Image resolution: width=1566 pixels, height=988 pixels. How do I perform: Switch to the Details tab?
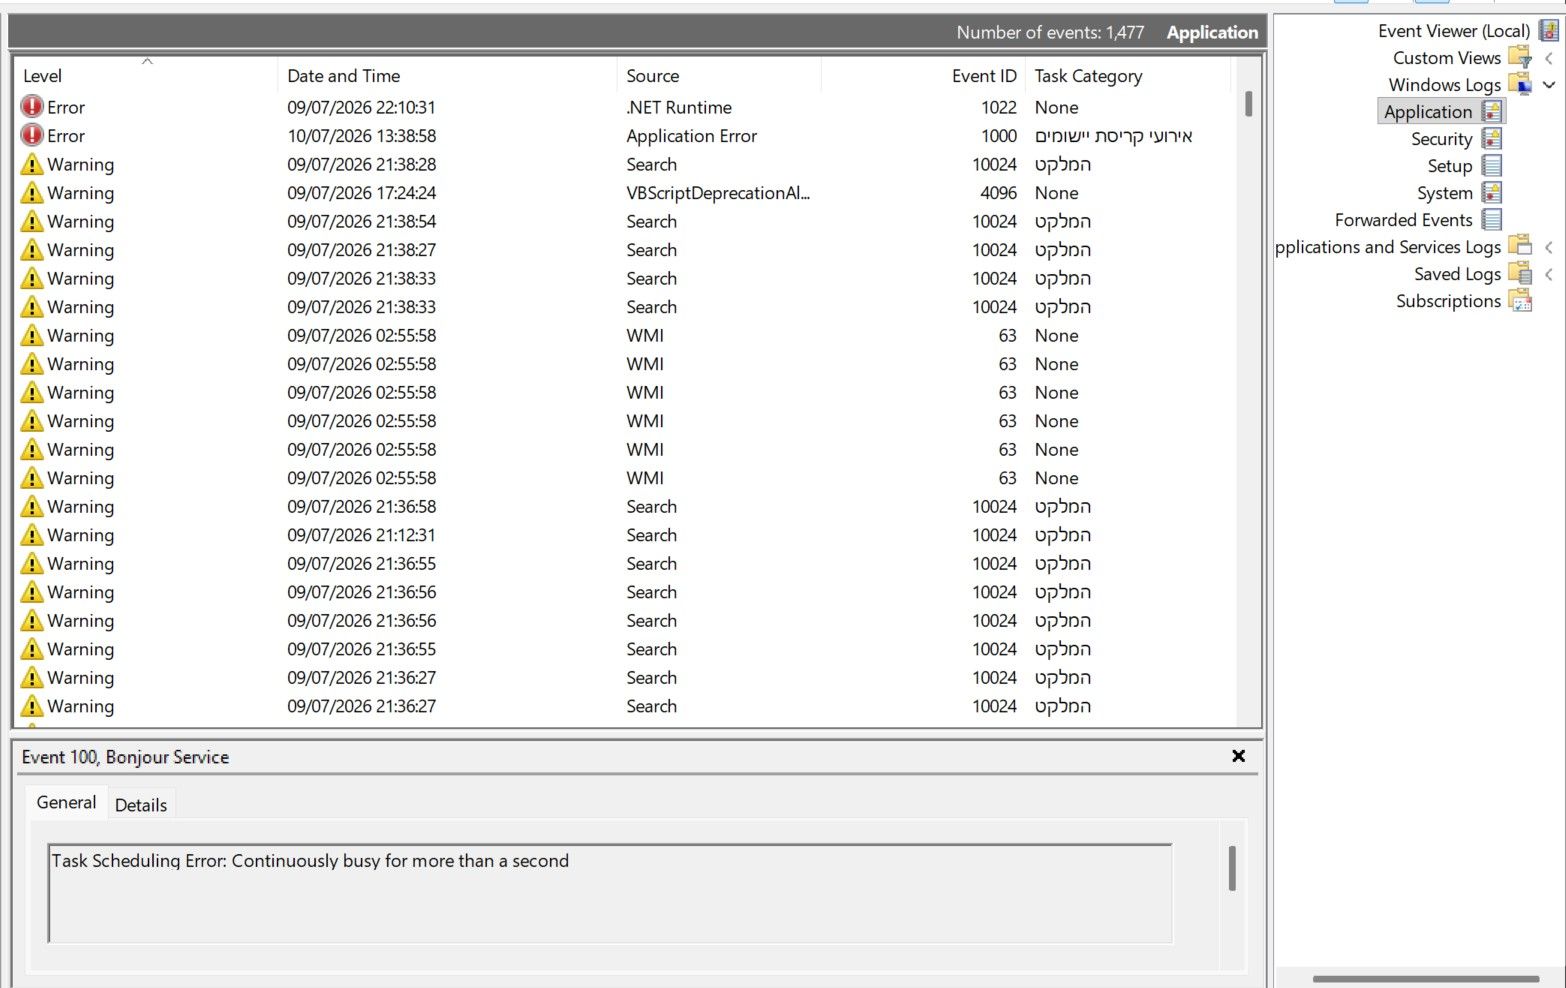pyautogui.click(x=141, y=805)
